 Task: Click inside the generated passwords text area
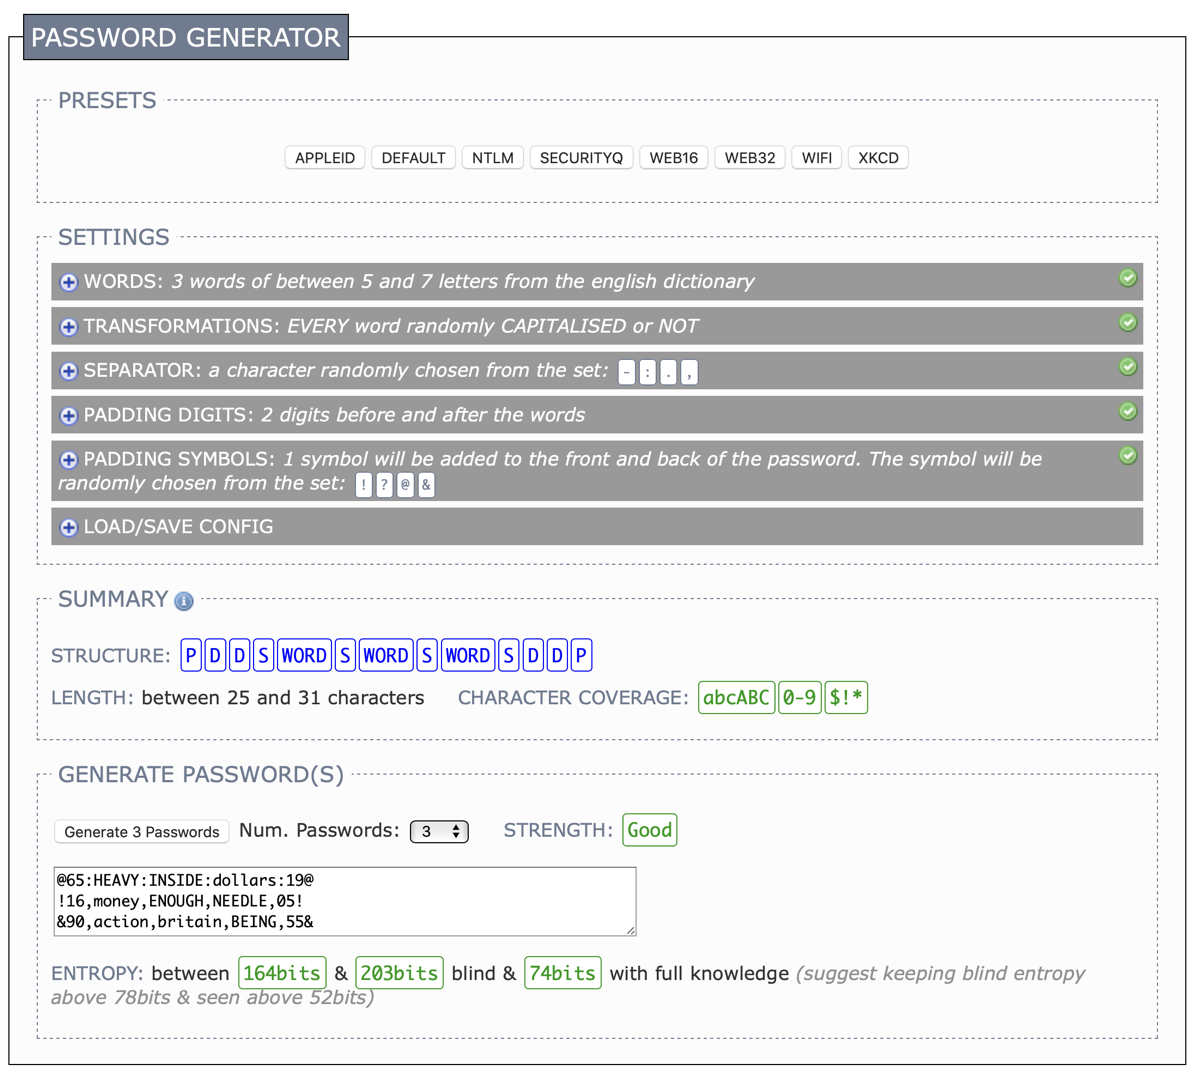point(344,901)
